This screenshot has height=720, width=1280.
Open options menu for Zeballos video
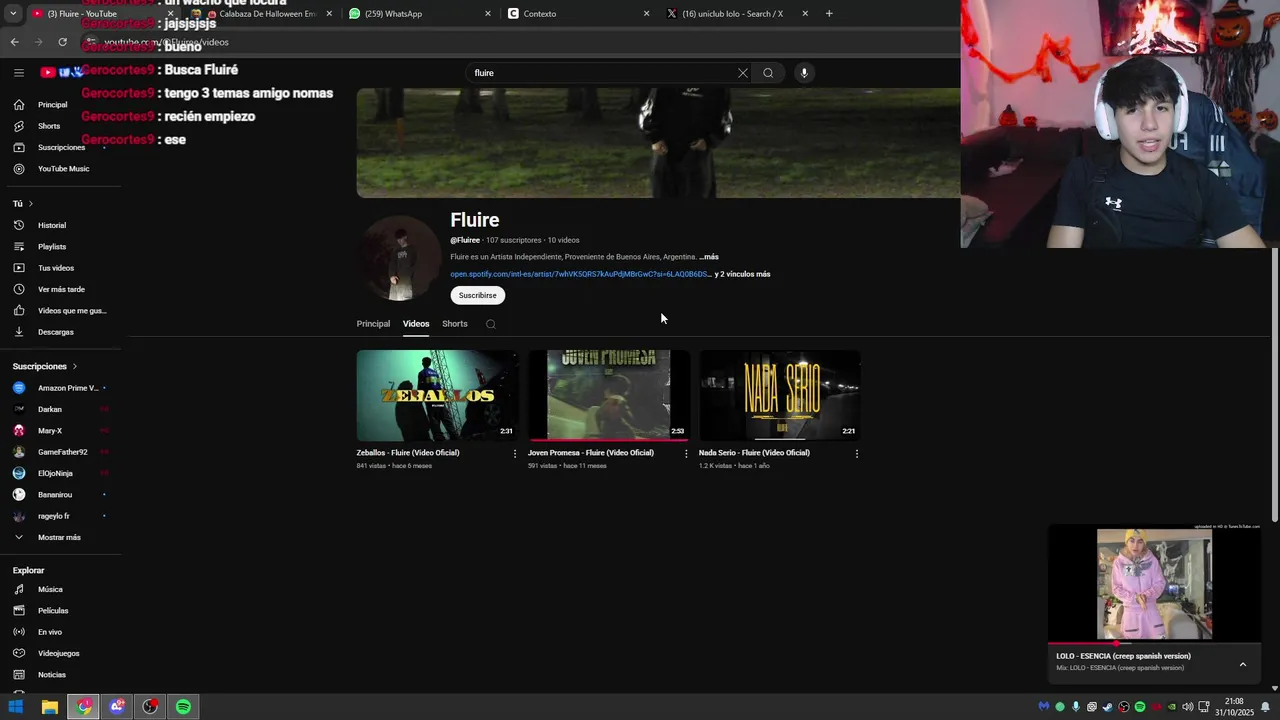coord(515,454)
